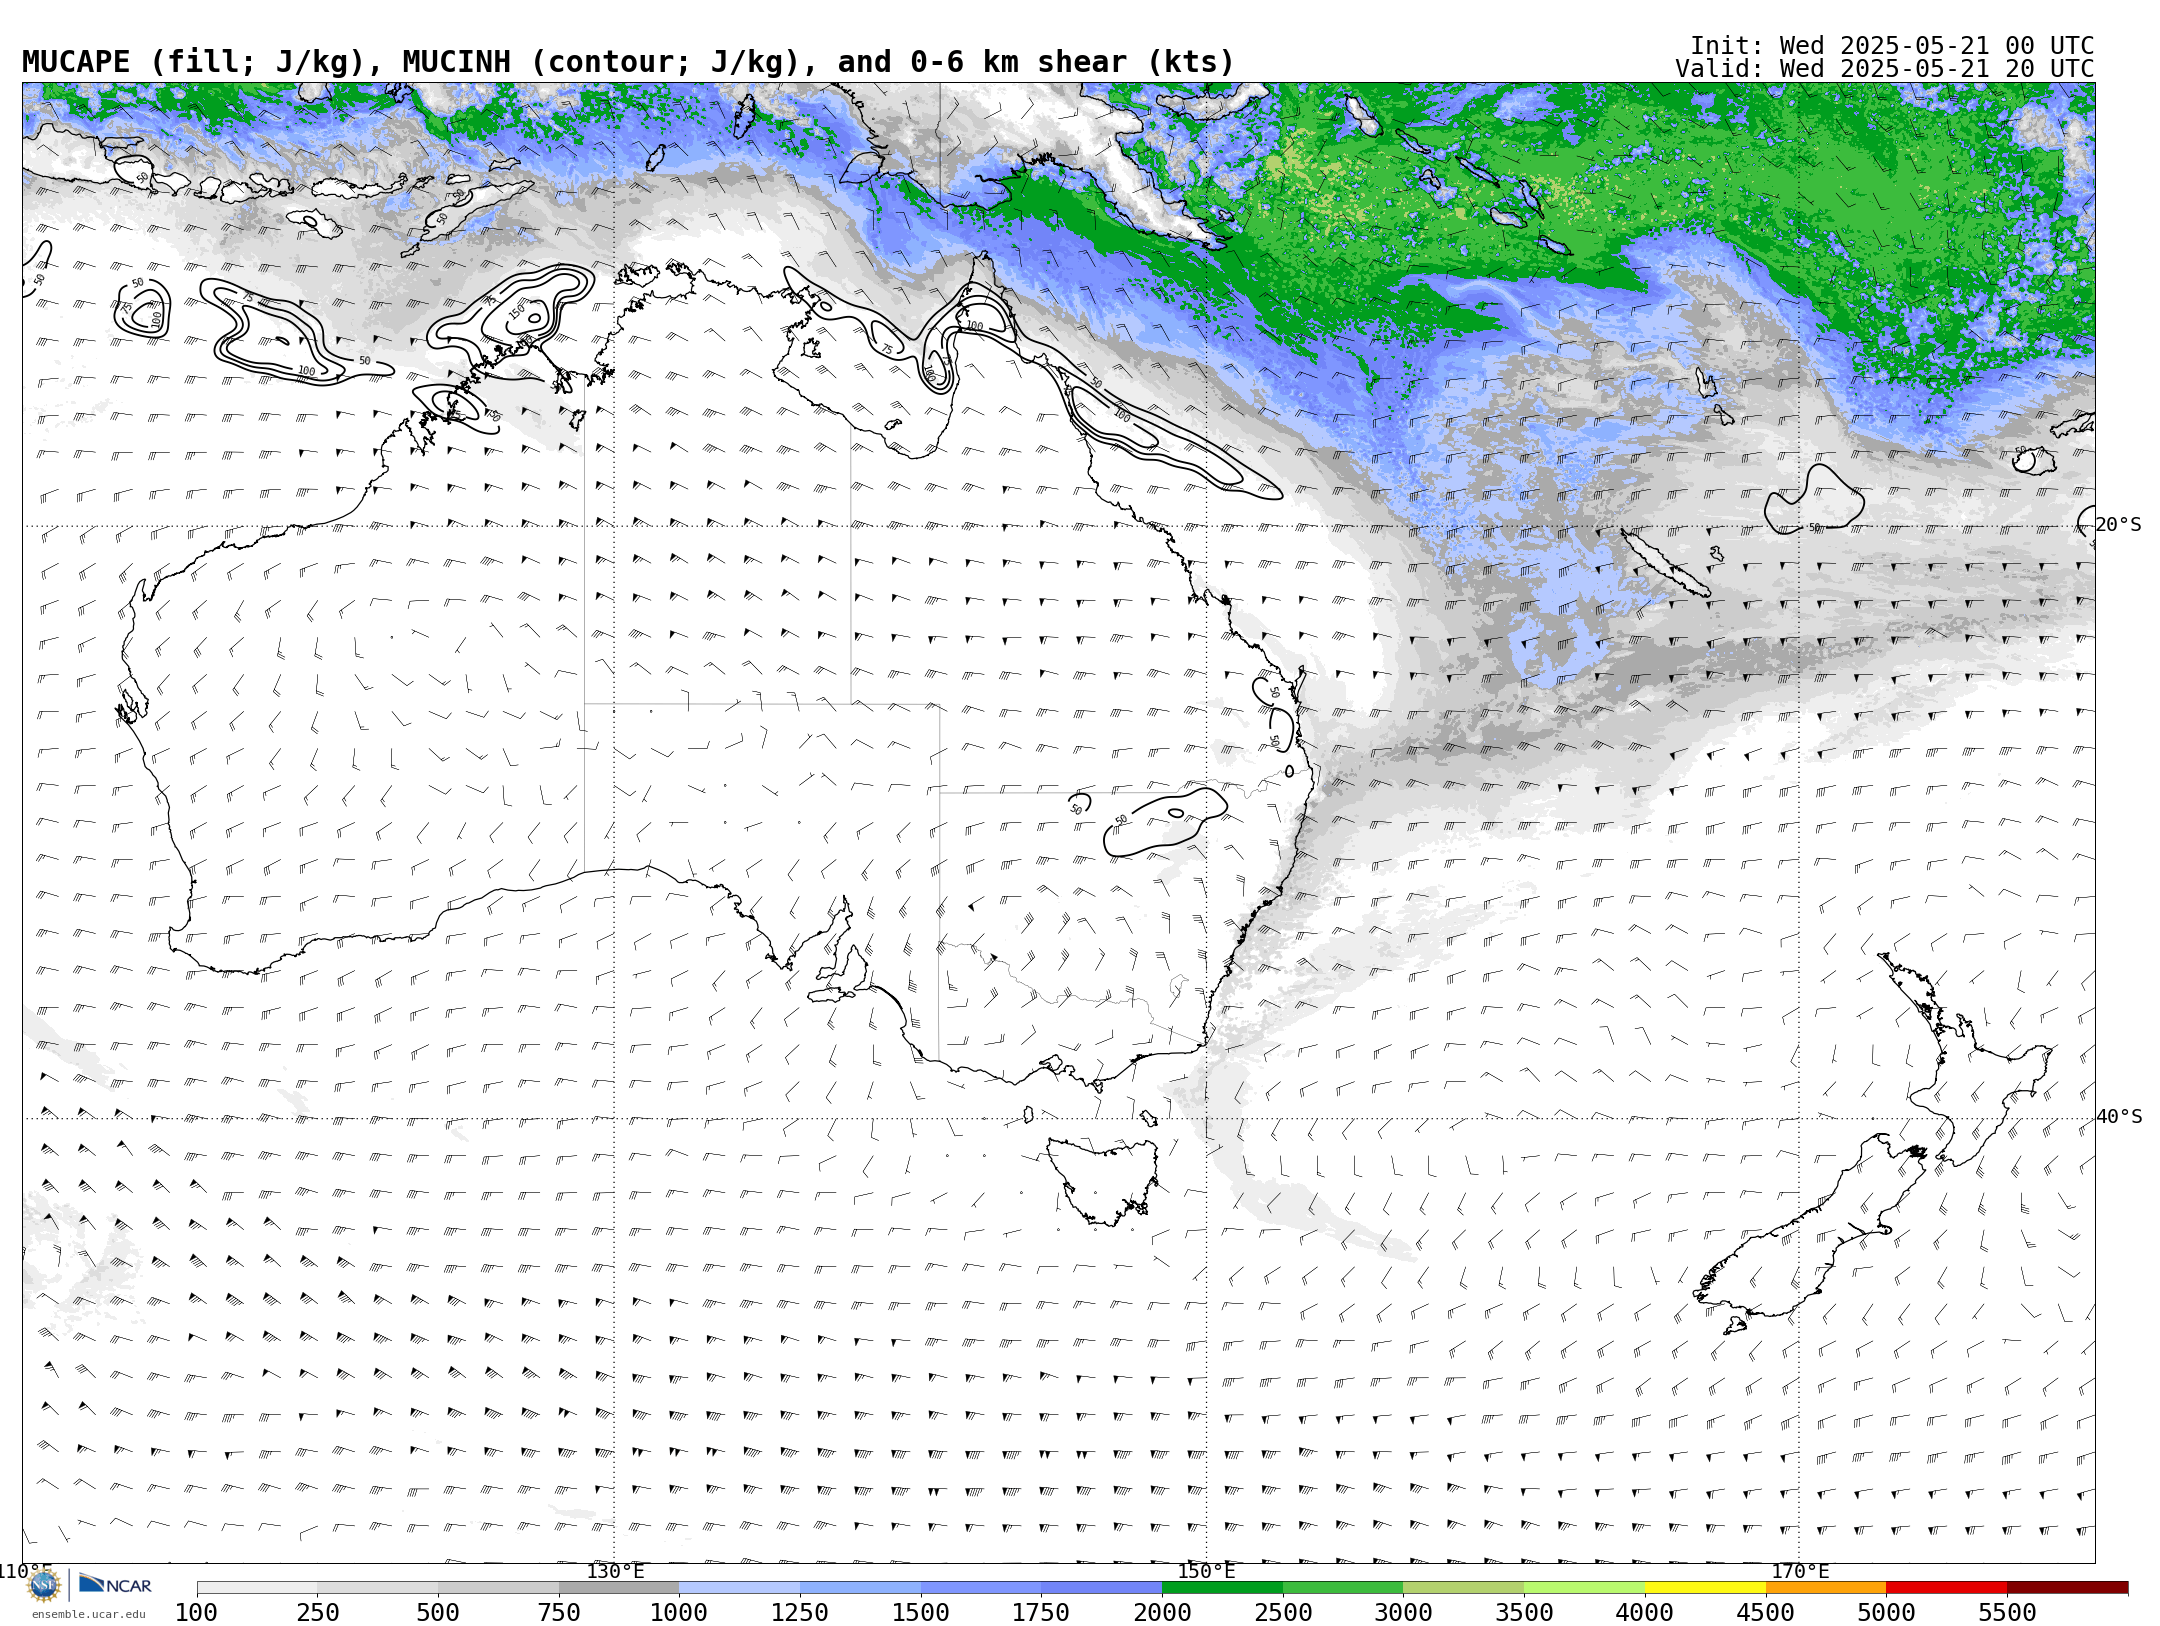Image resolution: width=2160 pixels, height=1626 pixels.
Task: Click the colorbar tick label 1750
Action: (x=1041, y=1613)
